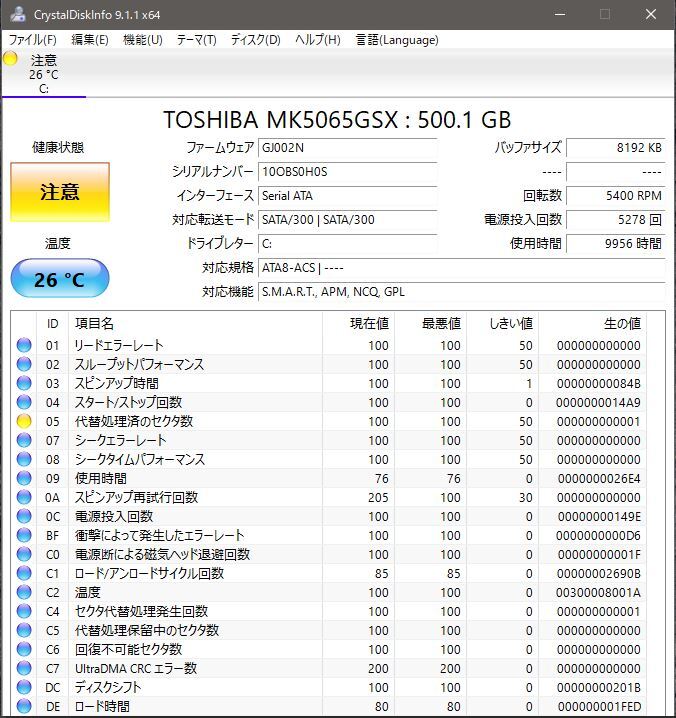Click the blue status icon for ディスクシフト
676x718 pixels.
coord(24,687)
